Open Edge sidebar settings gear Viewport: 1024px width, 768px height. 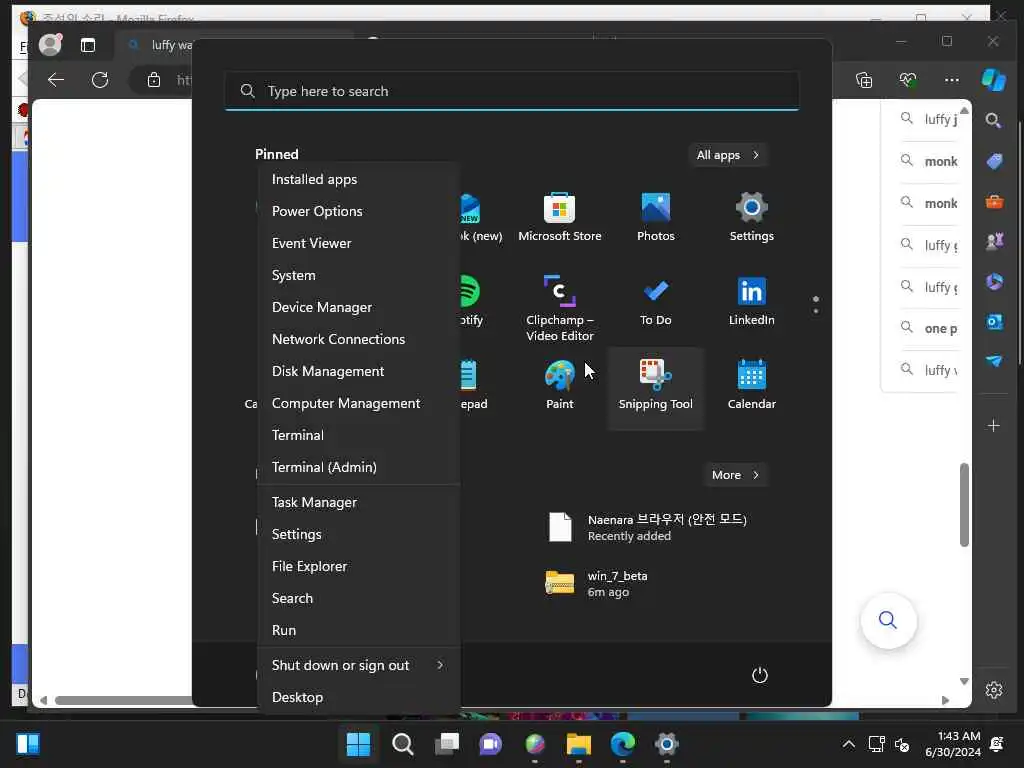pyautogui.click(x=994, y=690)
